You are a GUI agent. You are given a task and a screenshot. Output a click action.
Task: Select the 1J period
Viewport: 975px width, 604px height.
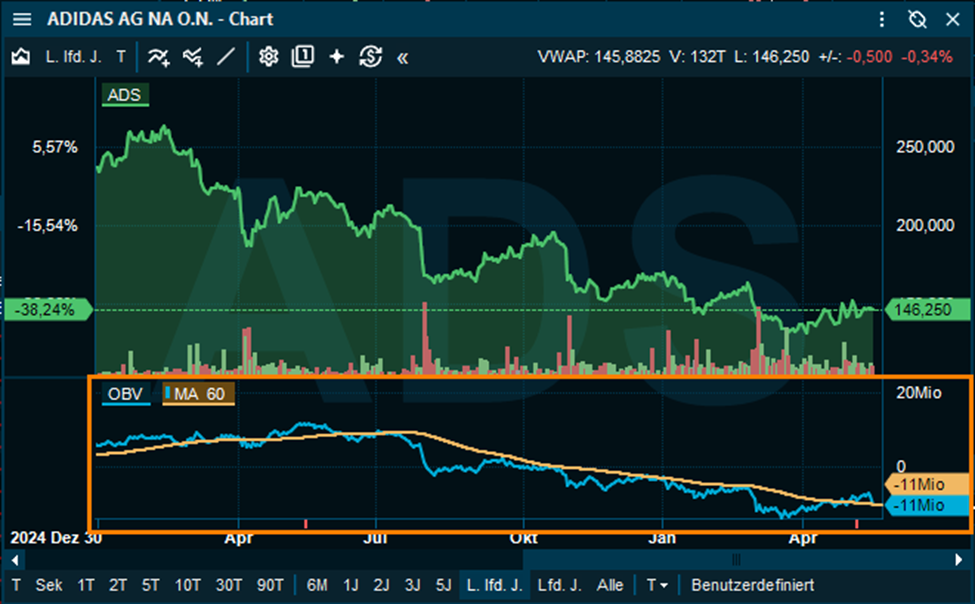351,585
